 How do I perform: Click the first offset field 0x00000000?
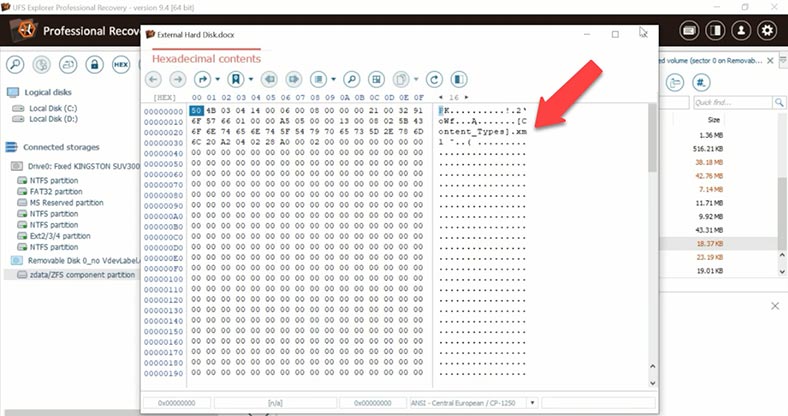pyautogui.click(x=177, y=403)
